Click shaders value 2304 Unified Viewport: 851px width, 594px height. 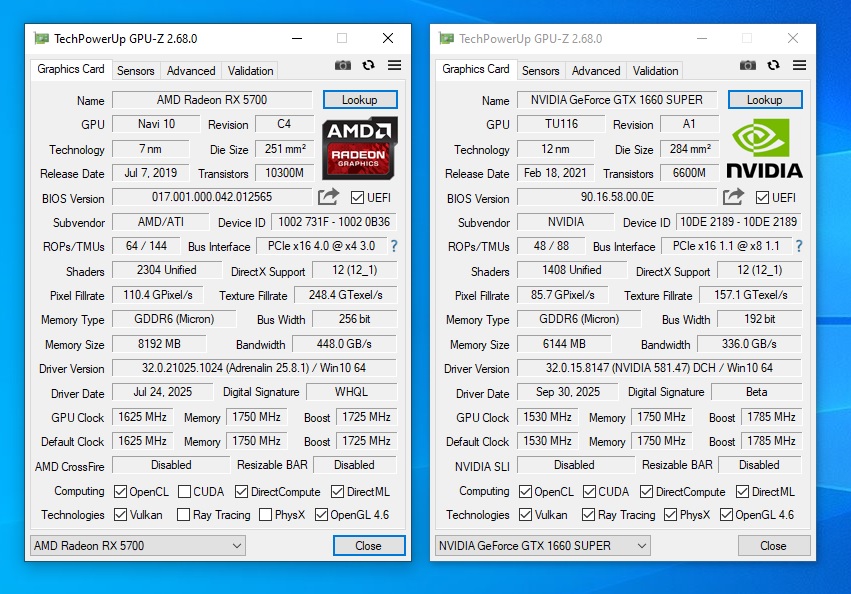click(x=167, y=270)
